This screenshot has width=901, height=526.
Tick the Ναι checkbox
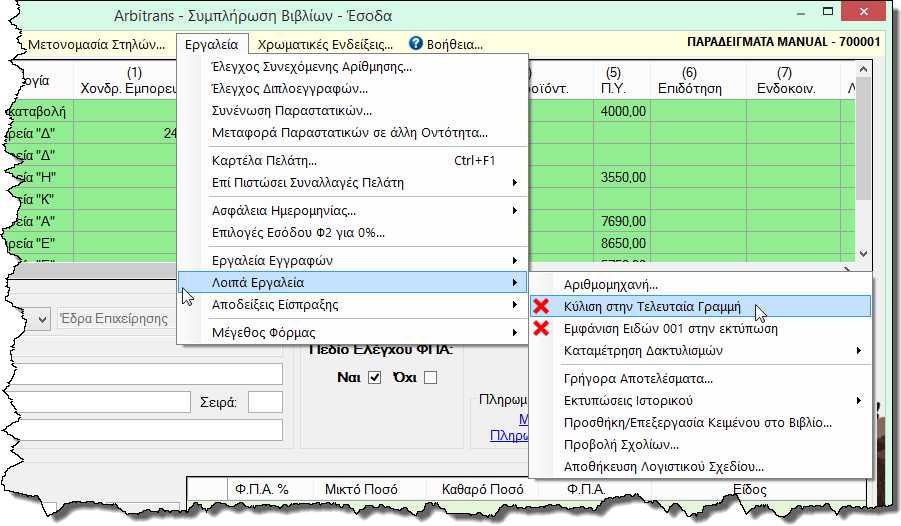point(375,378)
